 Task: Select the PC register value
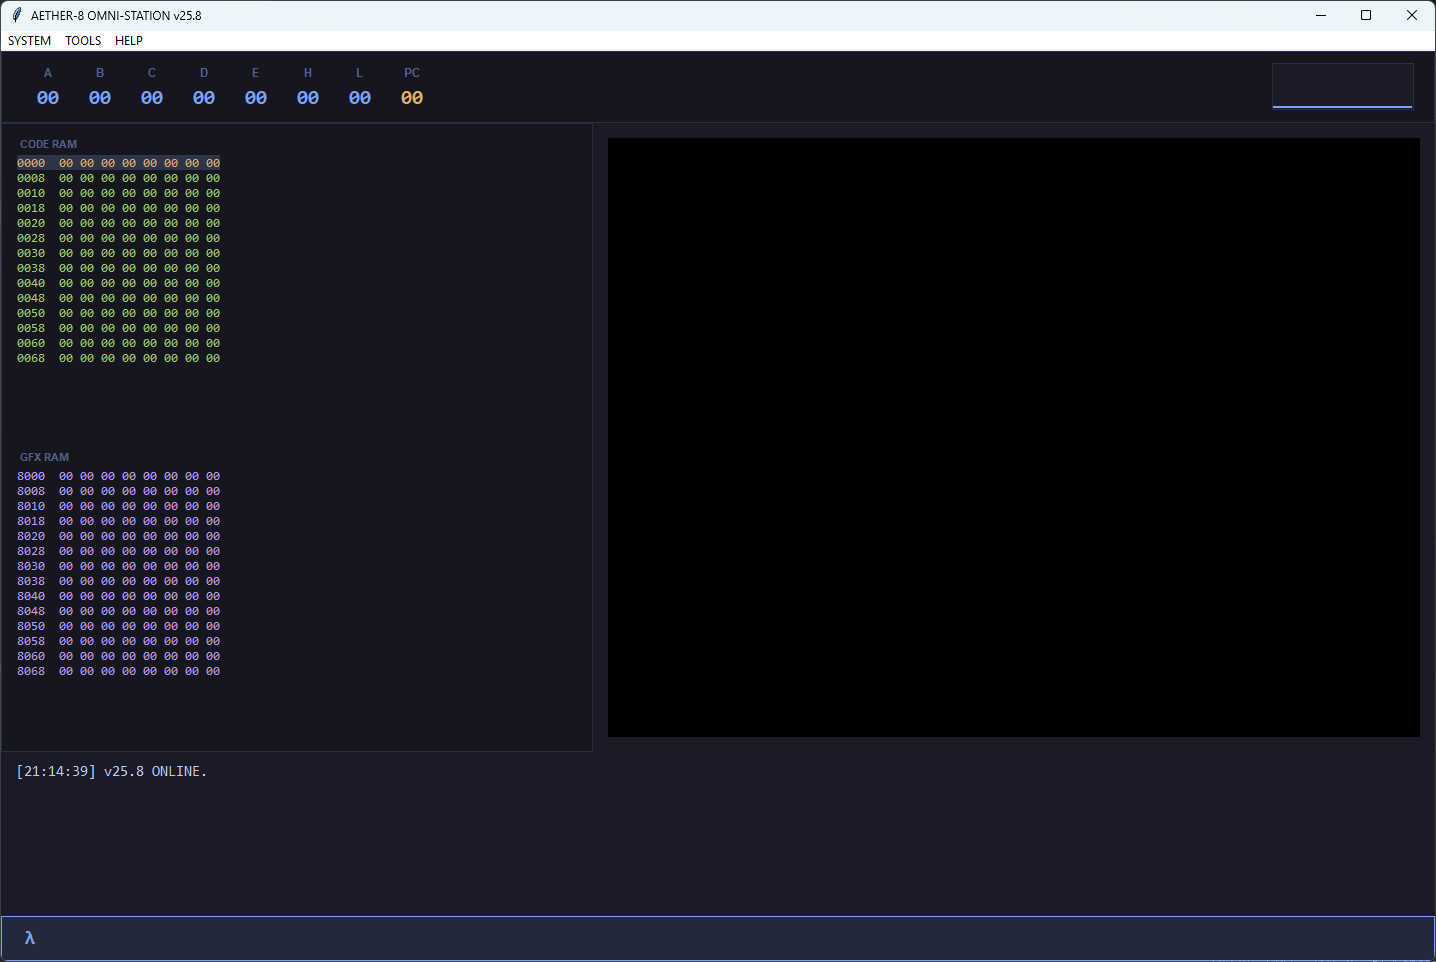point(411,97)
